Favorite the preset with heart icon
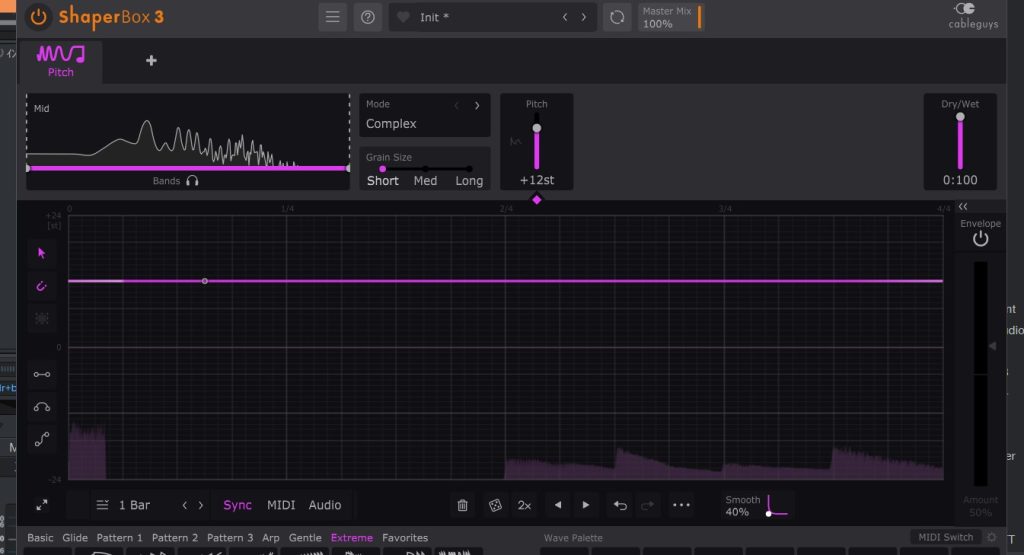 click(404, 17)
